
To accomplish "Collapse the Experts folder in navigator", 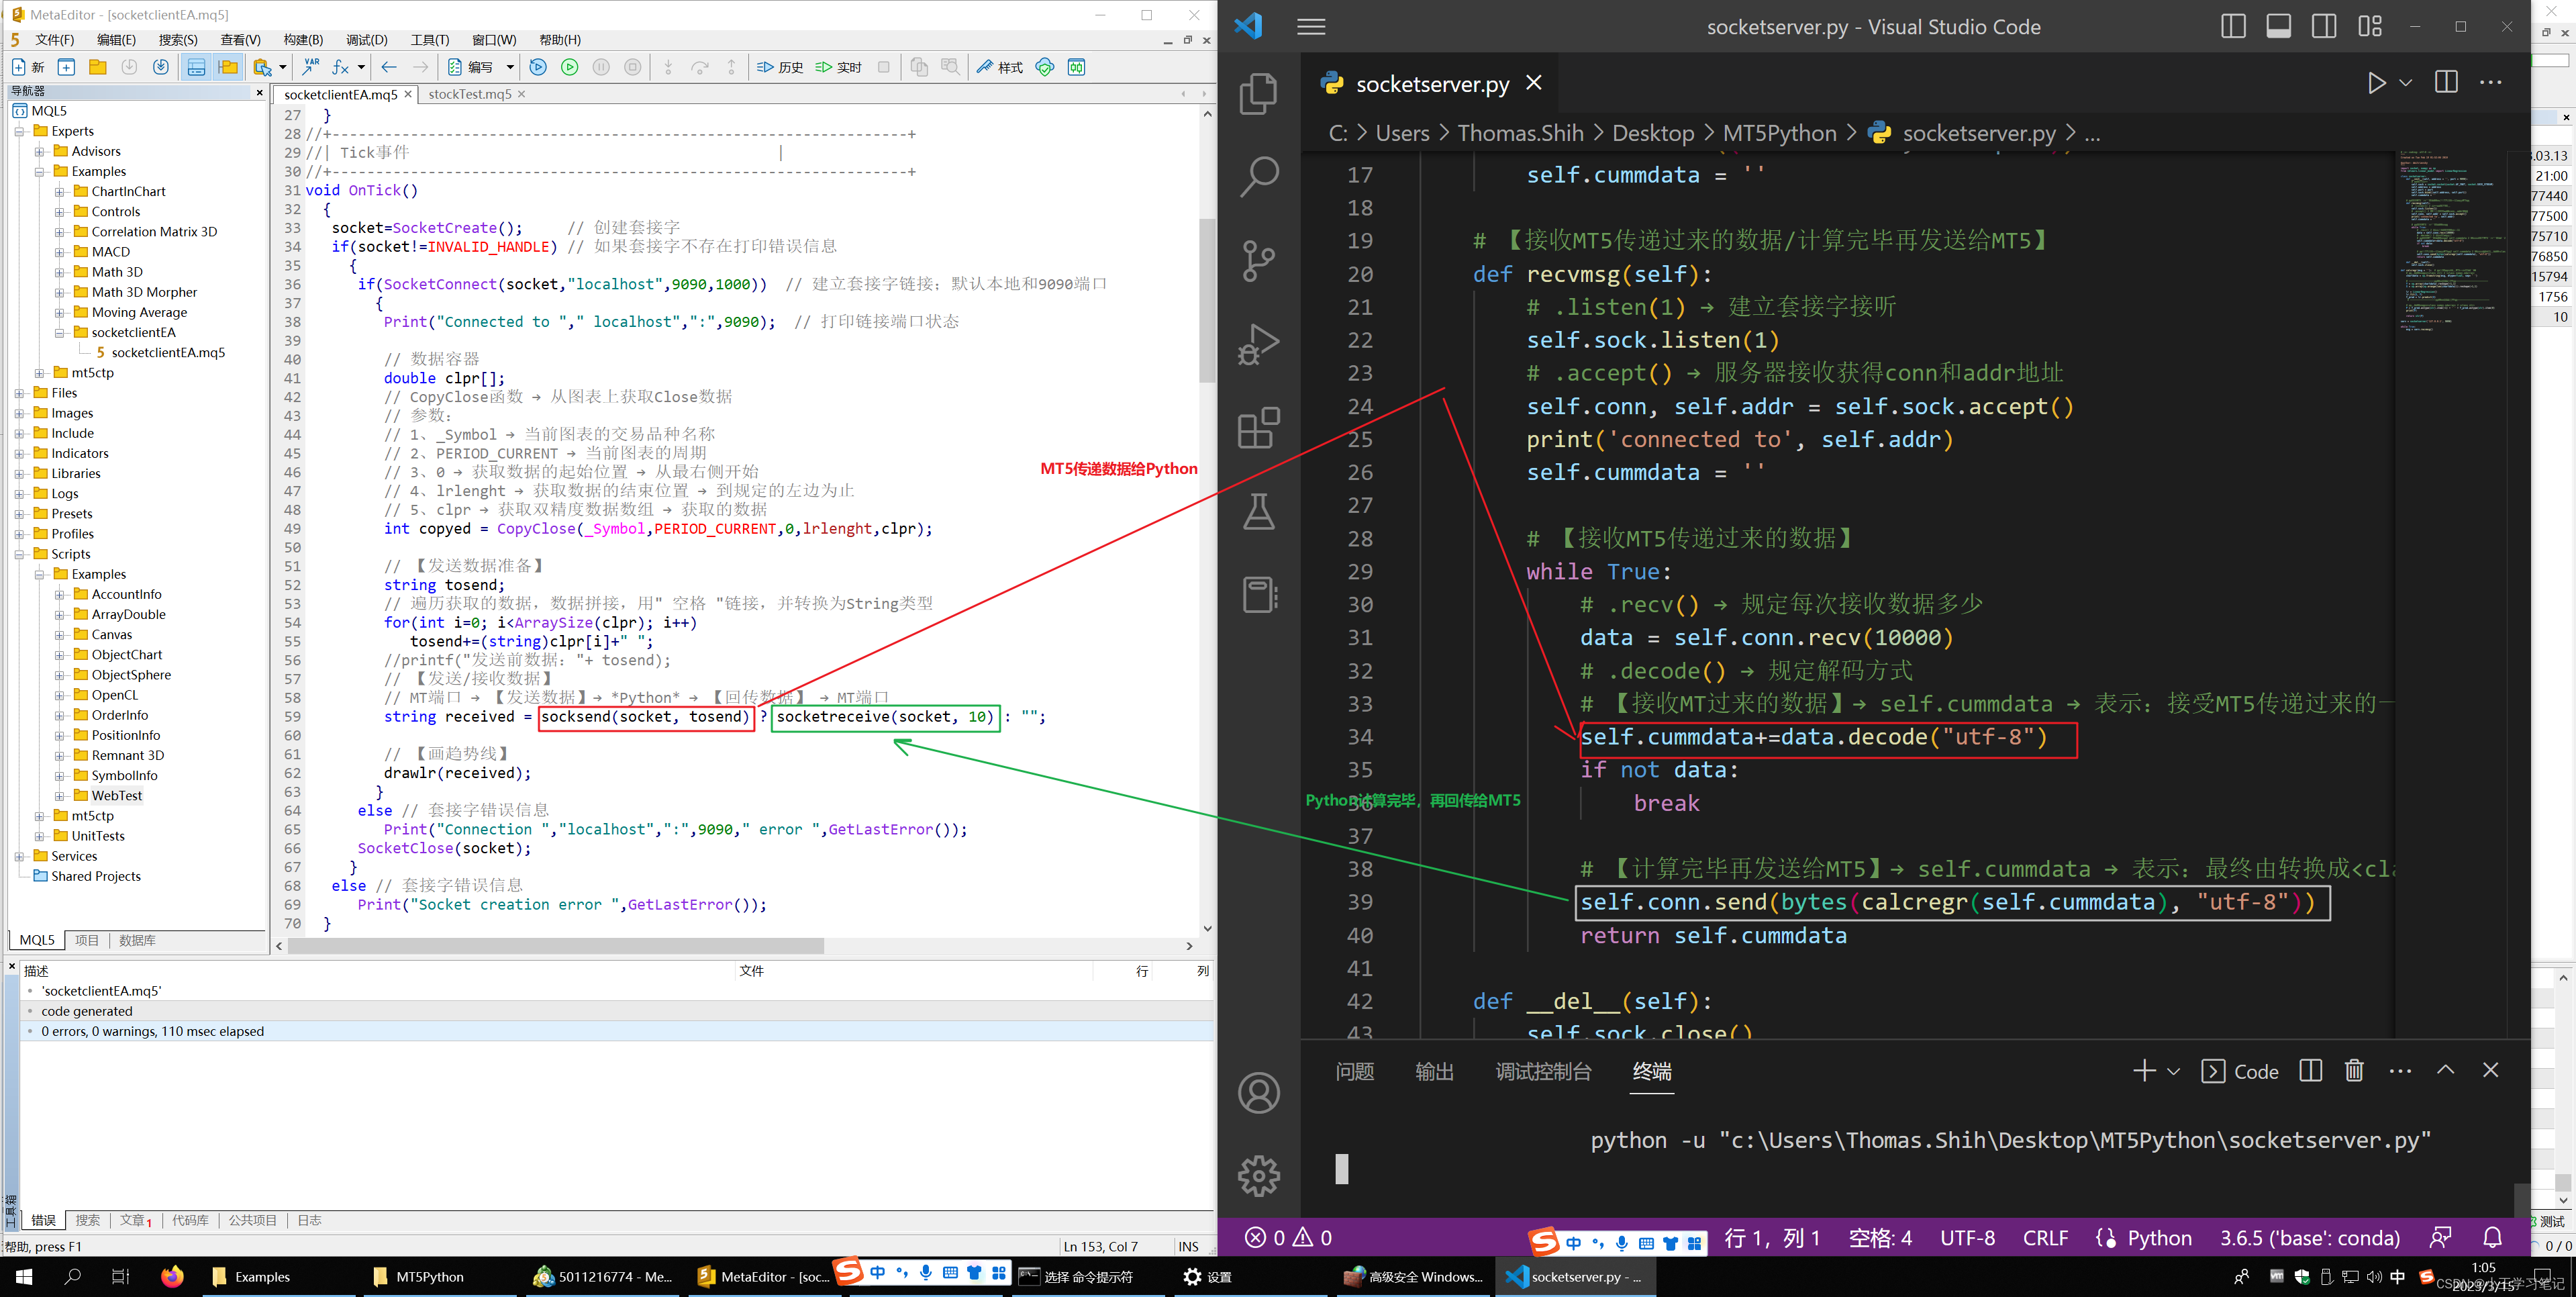I will coord(20,131).
